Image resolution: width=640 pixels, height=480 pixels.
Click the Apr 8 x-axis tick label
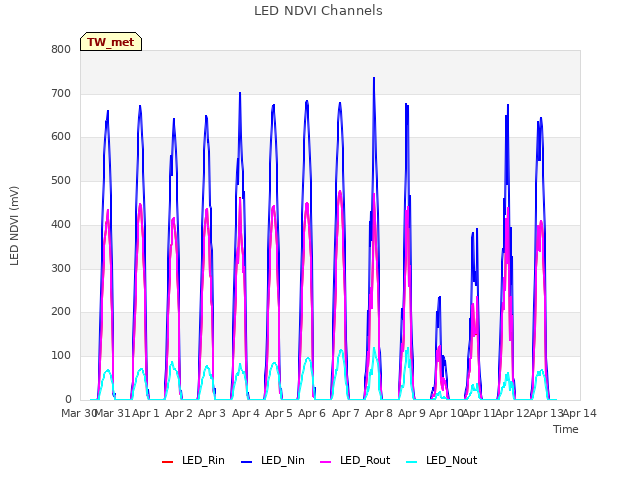(379, 413)
